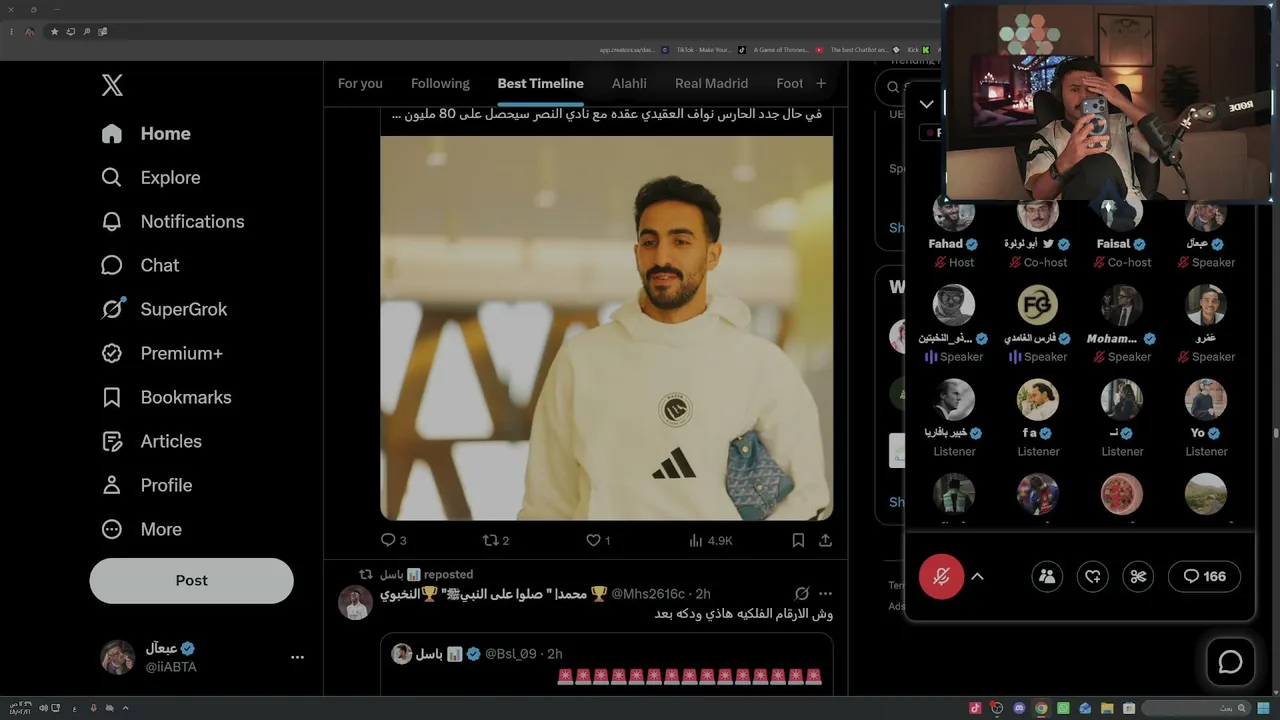The height and width of the screenshot is (720, 1280).
Task: Switch to the Following tab
Action: pos(440,84)
